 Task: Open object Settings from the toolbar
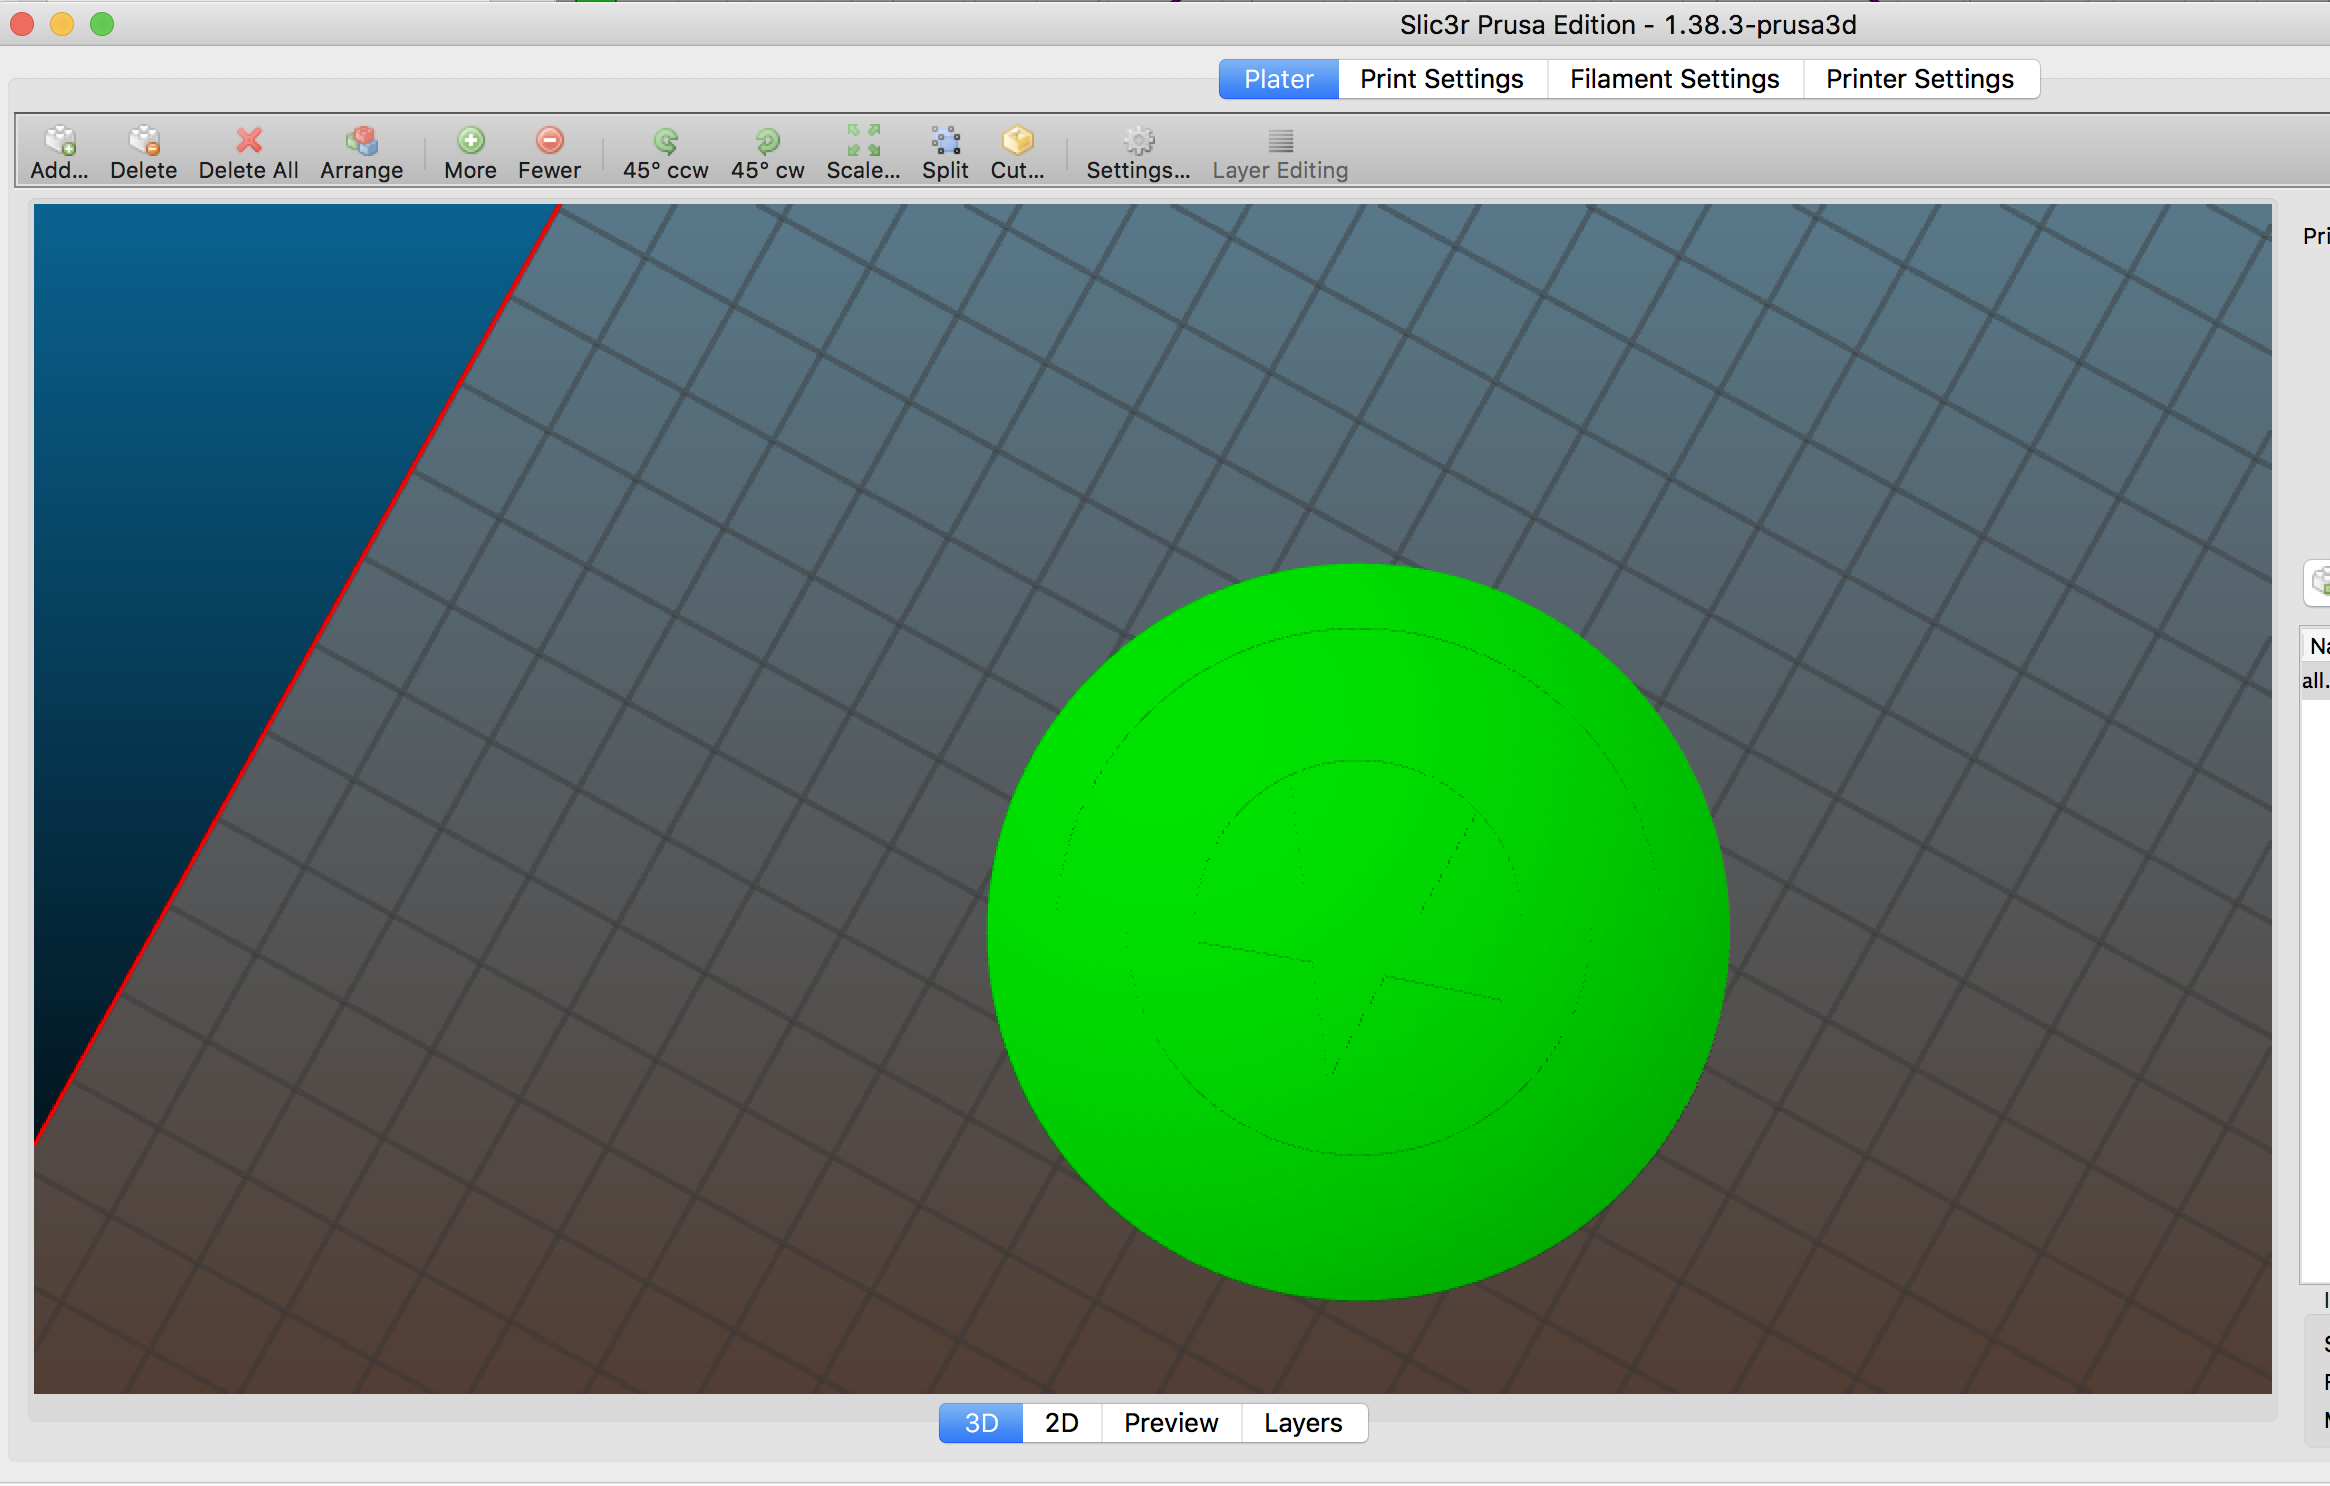(1138, 151)
